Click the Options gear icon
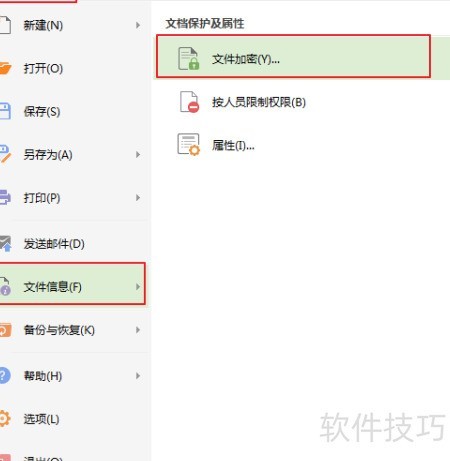450x461 pixels. tap(5, 419)
